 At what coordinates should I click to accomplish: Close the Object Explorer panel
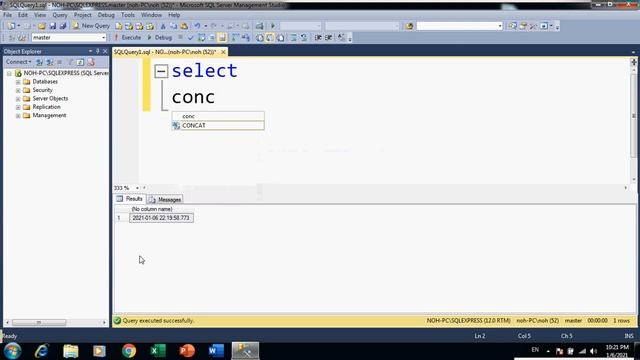[105, 51]
